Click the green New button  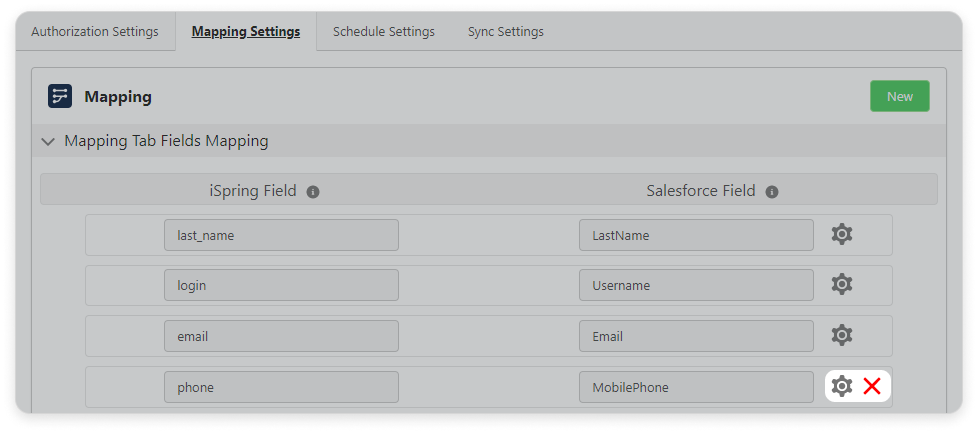[899, 96]
